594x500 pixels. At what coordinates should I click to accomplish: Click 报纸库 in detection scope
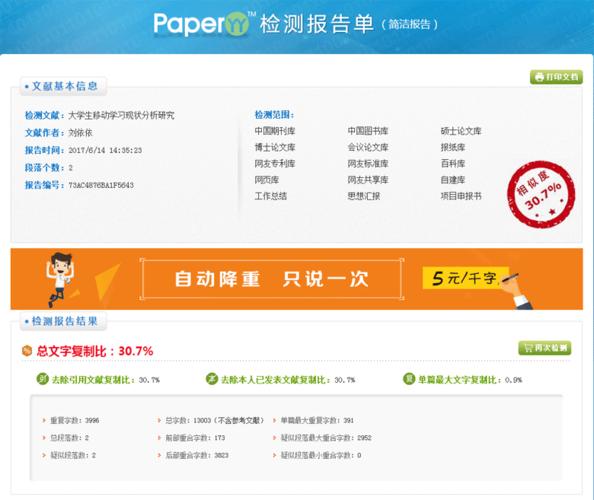(453, 147)
